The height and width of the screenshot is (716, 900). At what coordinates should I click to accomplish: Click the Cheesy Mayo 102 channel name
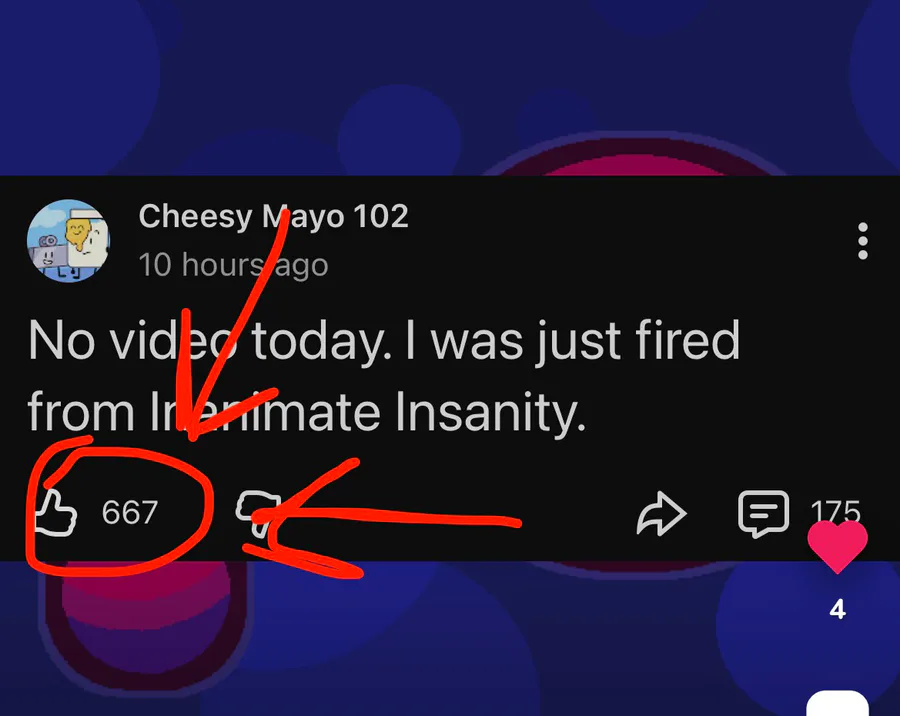click(273, 216)
